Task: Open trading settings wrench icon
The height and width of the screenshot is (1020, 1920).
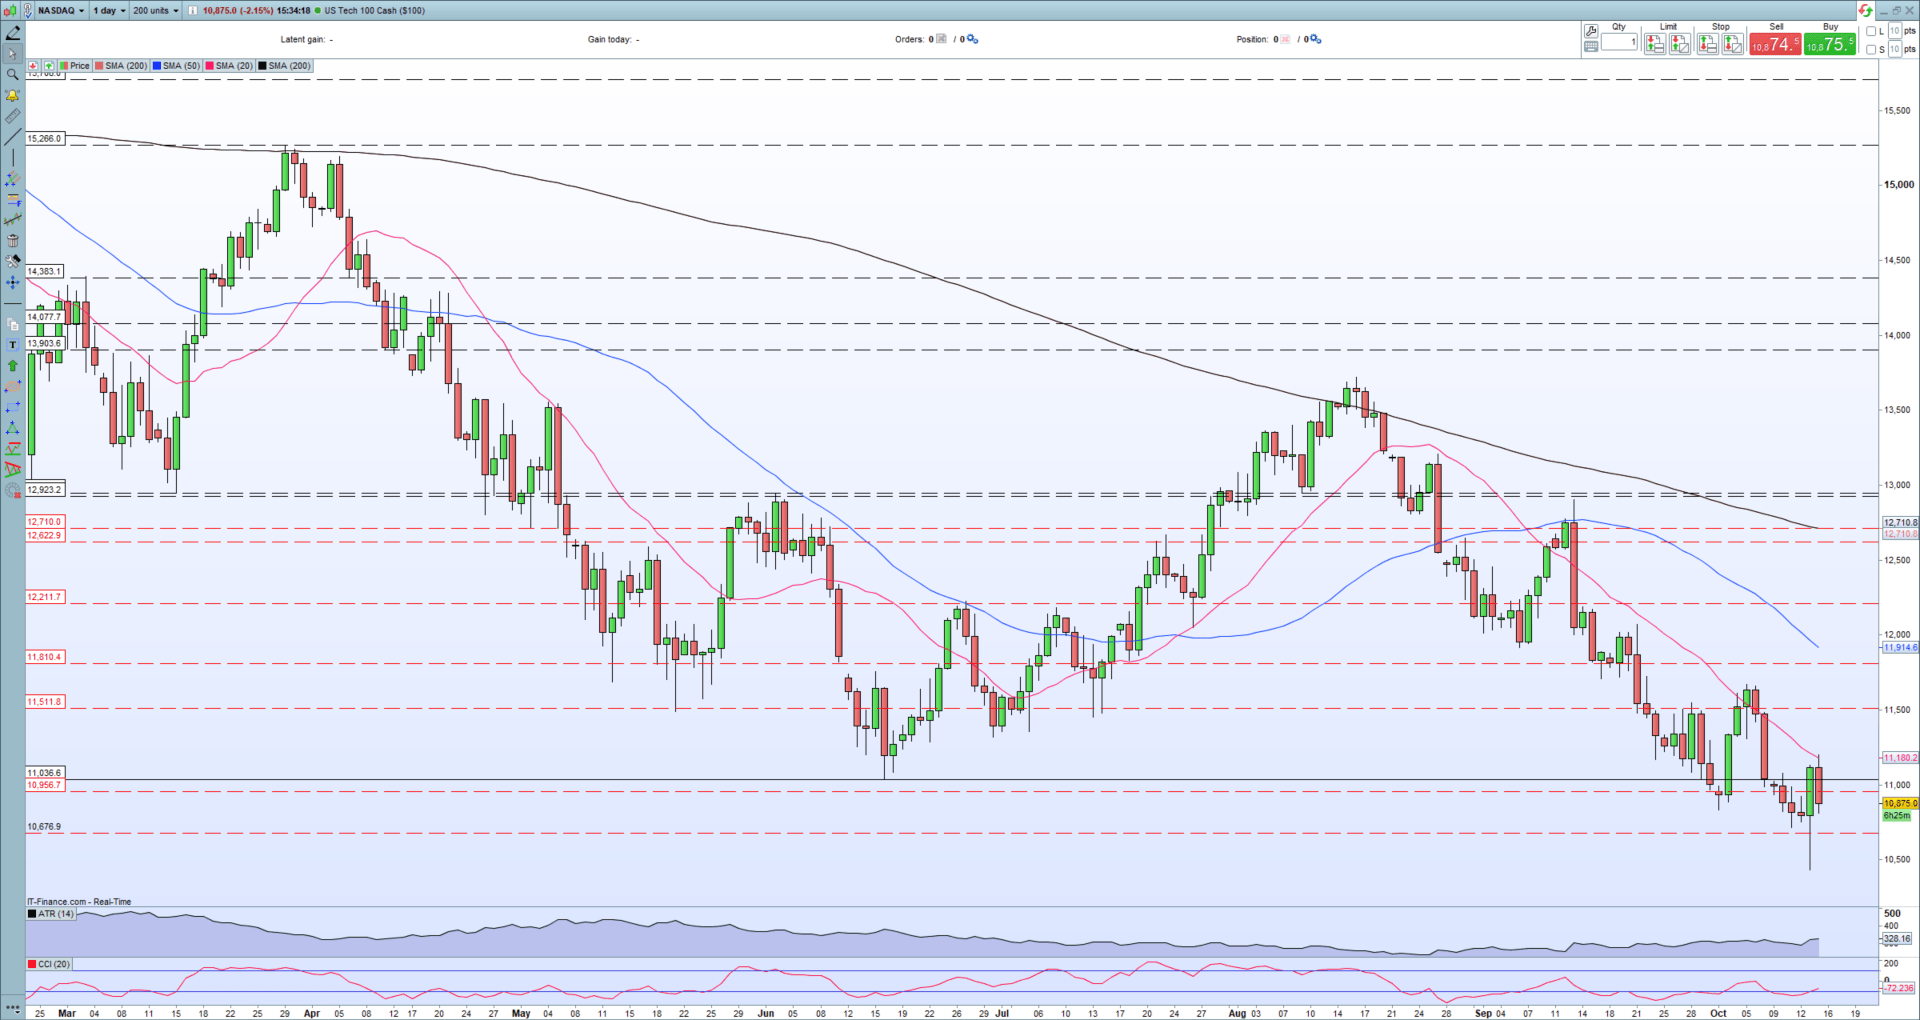Action: point(1591,31)
